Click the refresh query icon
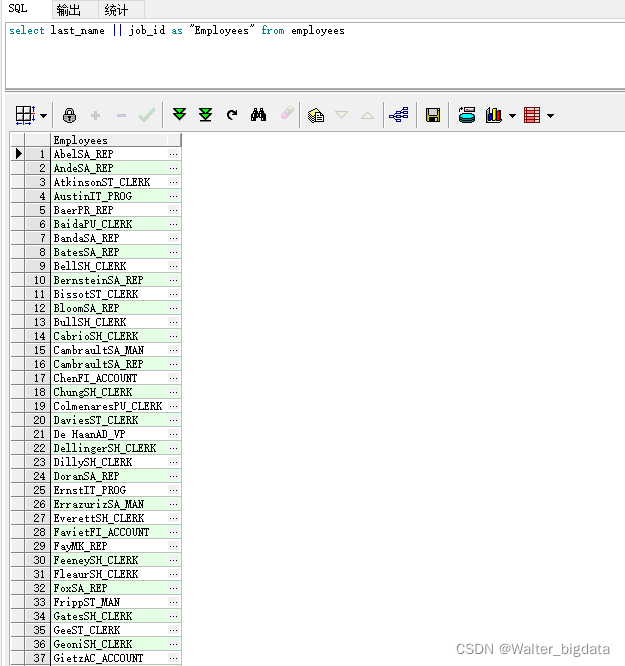625x666 pixels. point(232,115)
